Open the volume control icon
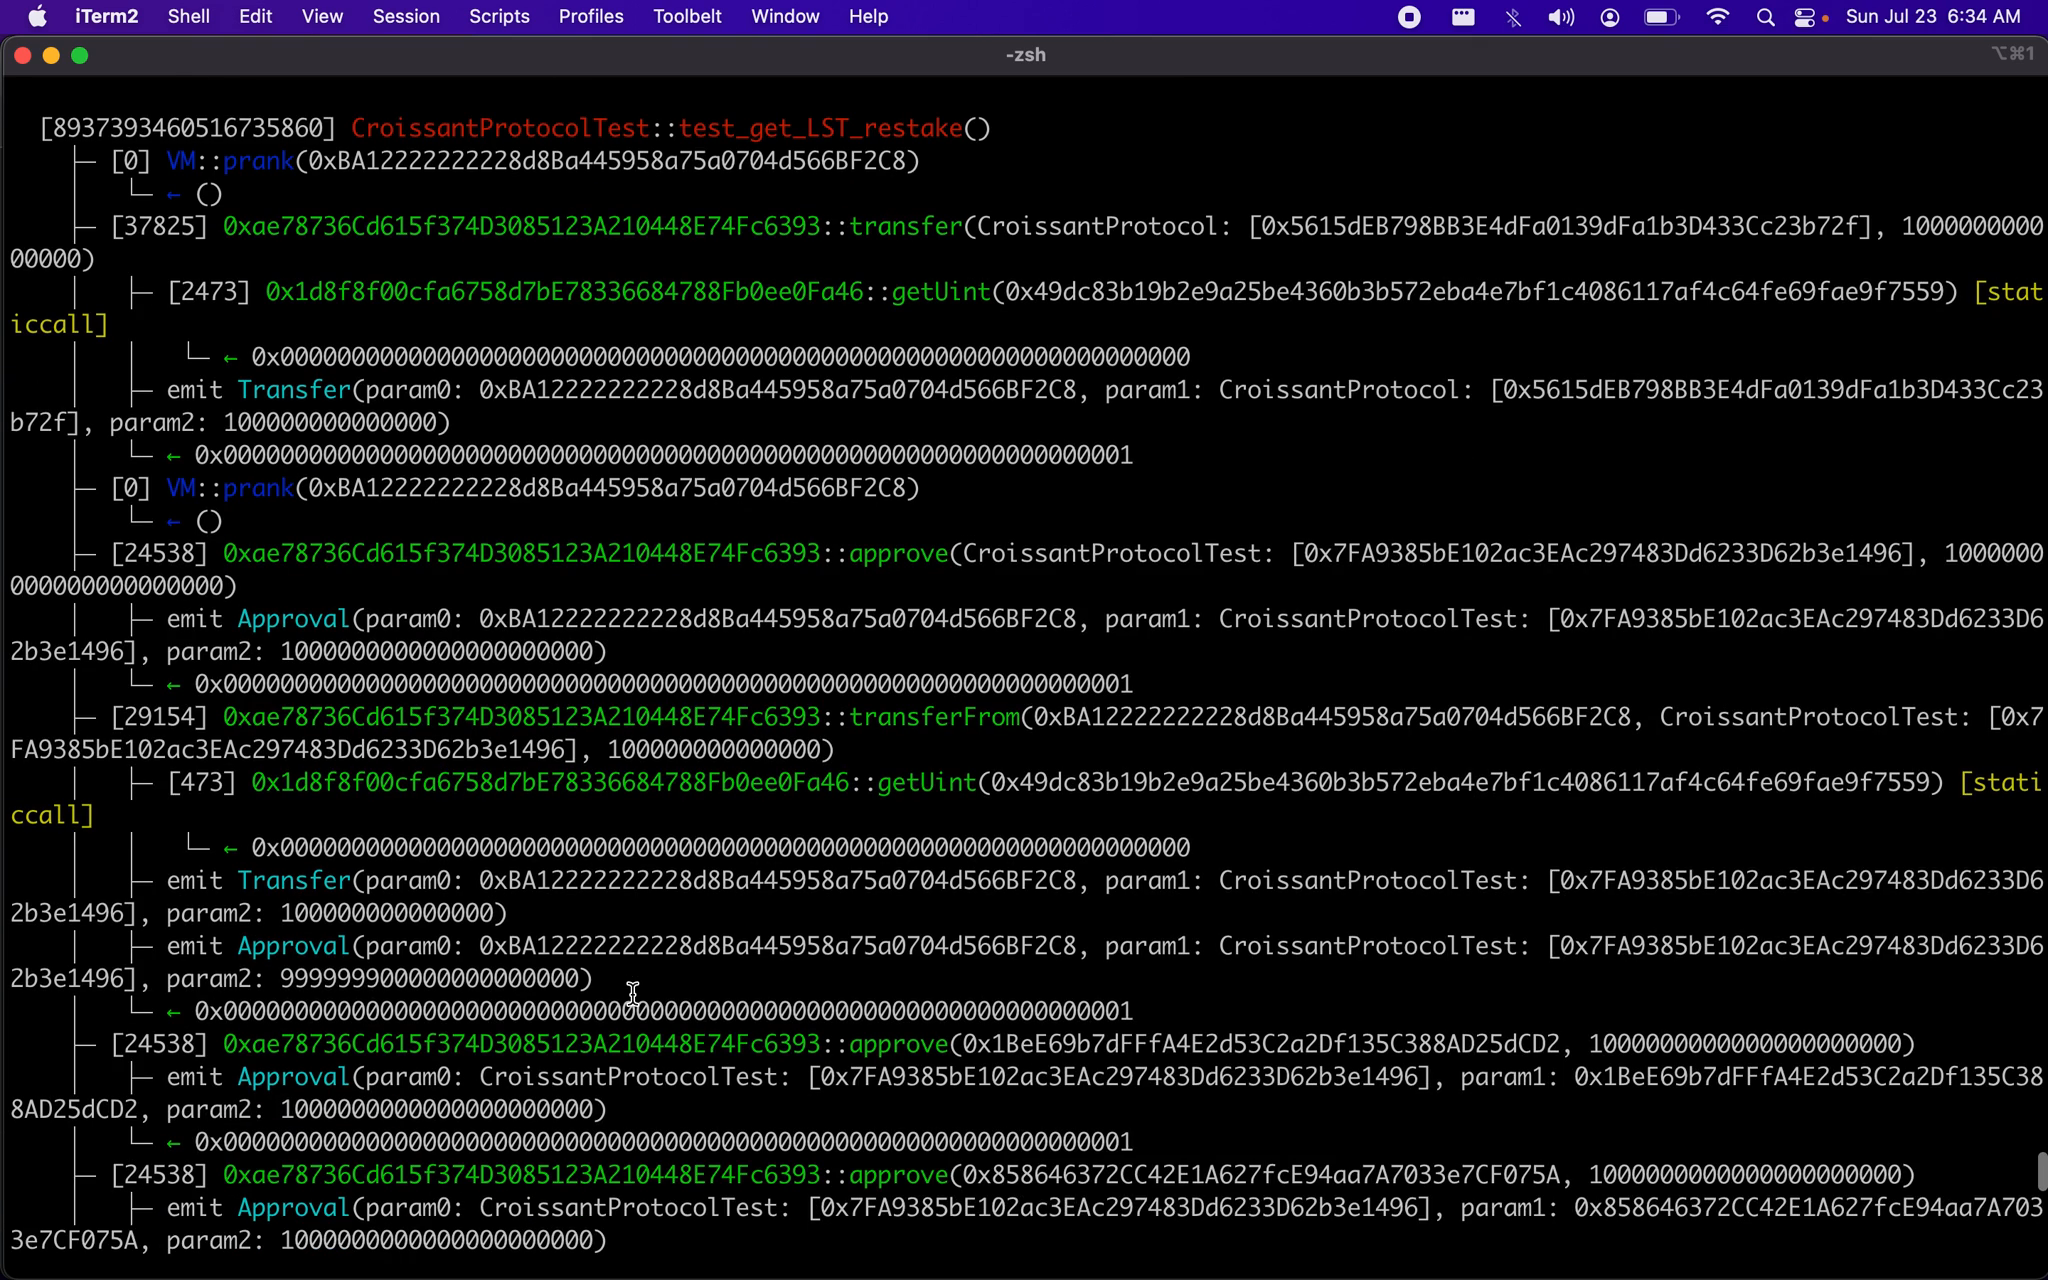 tap(1561, 17)
